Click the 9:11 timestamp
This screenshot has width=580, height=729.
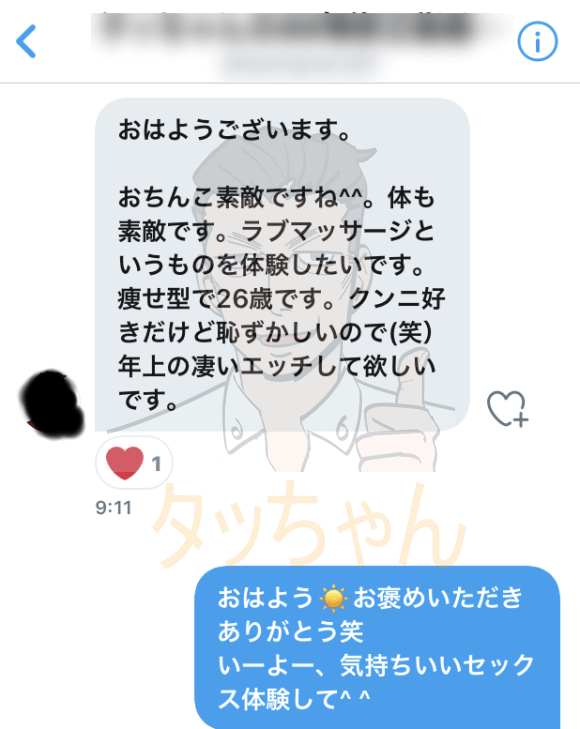(x=113, y=508)
